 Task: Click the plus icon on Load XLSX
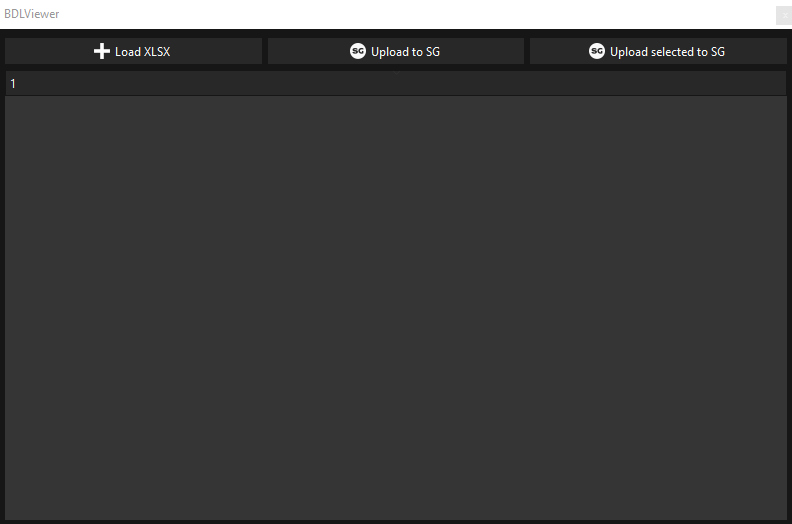[x=101, y=51]
